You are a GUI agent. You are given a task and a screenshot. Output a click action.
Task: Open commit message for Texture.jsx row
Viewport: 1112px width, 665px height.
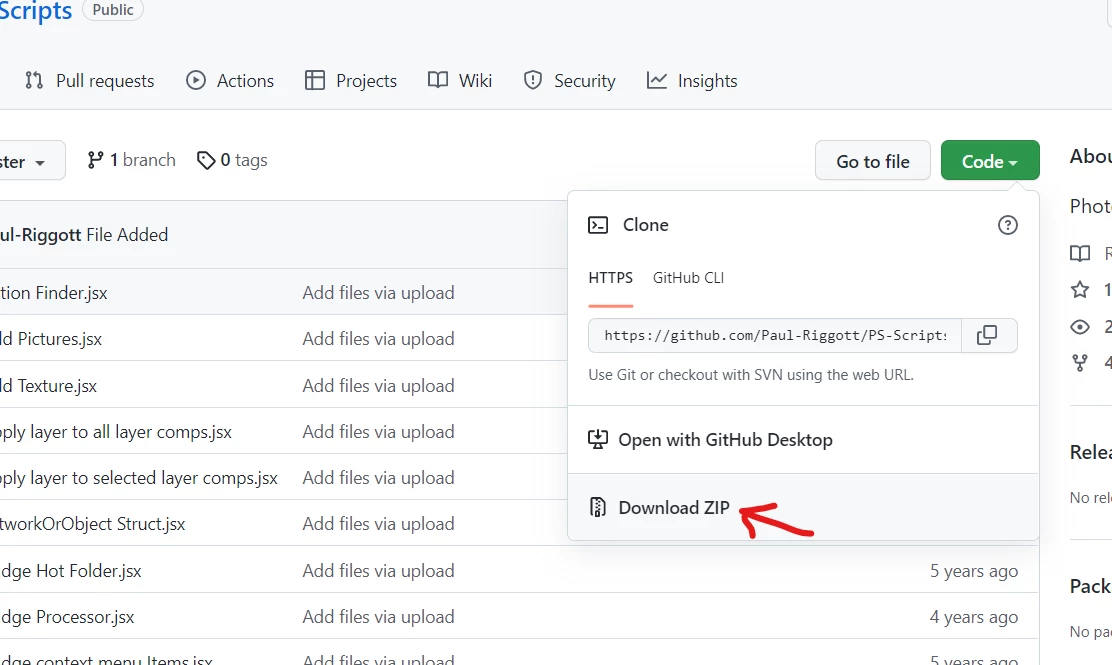coord(378,386)
